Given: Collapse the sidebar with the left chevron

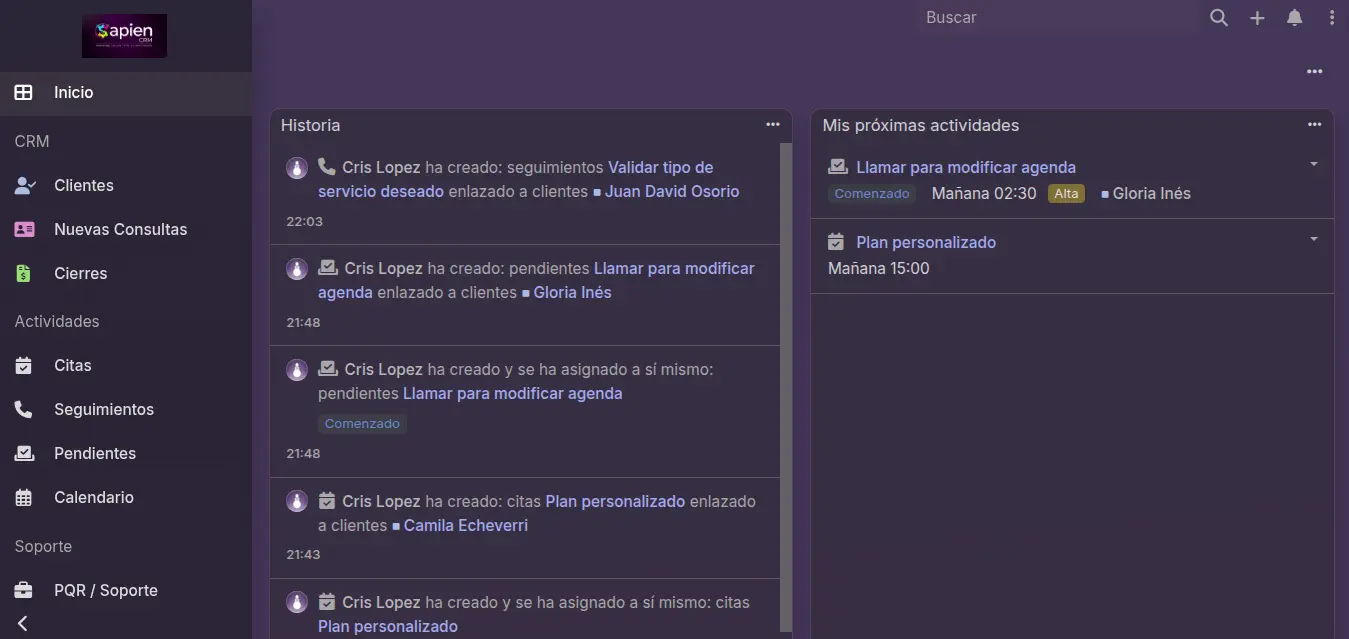Looking at the screenshot, I should point(22,623).
